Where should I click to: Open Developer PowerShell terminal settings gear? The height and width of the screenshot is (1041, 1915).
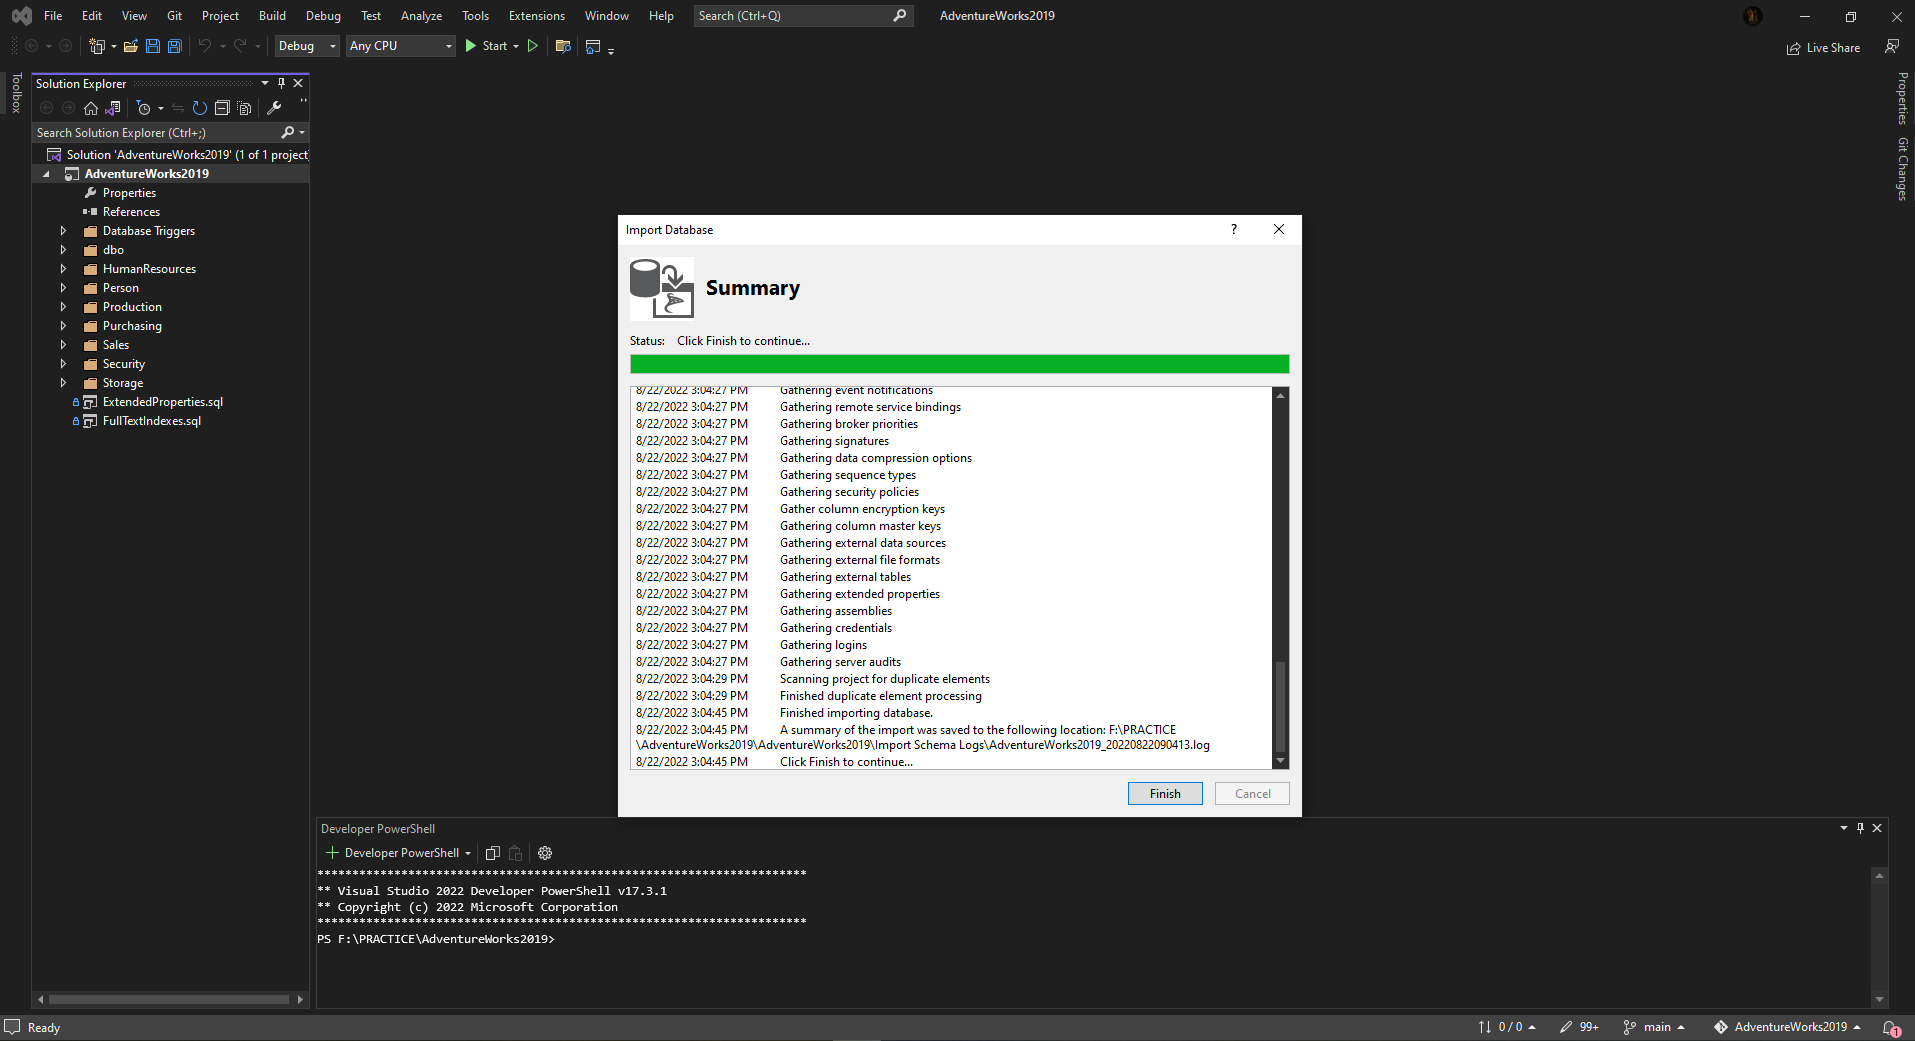(544, 853)
